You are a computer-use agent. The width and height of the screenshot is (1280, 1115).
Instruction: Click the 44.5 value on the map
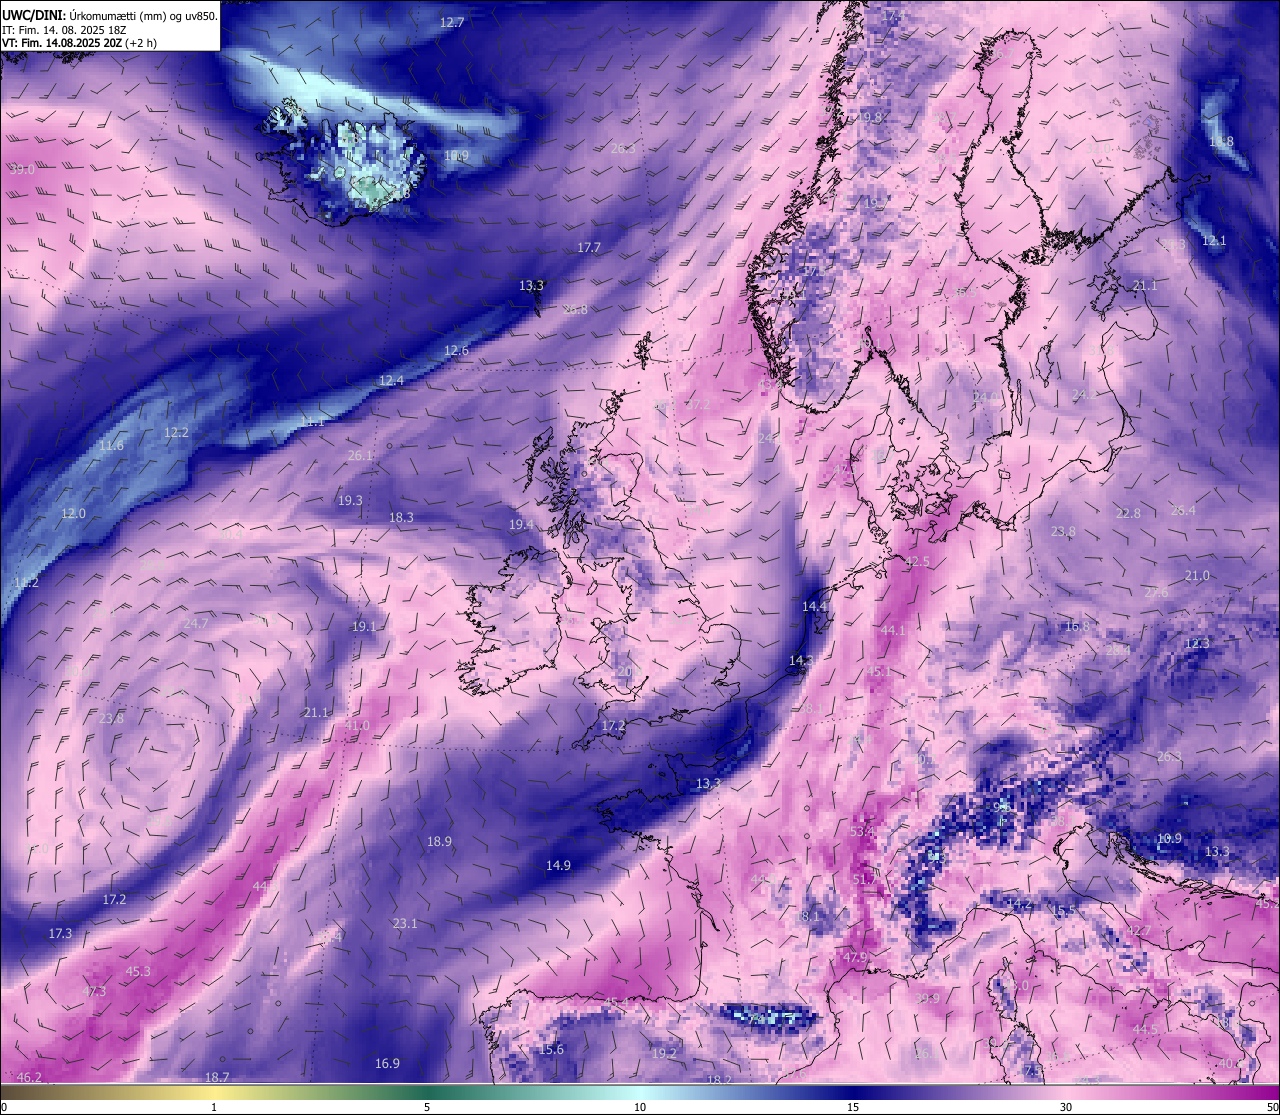point(1145,1029)
